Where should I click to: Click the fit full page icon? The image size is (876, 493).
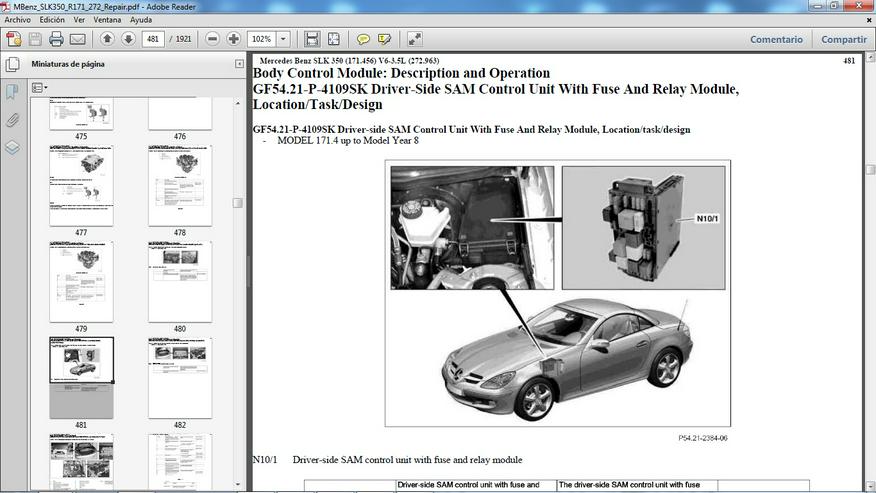tap(334, 39)
